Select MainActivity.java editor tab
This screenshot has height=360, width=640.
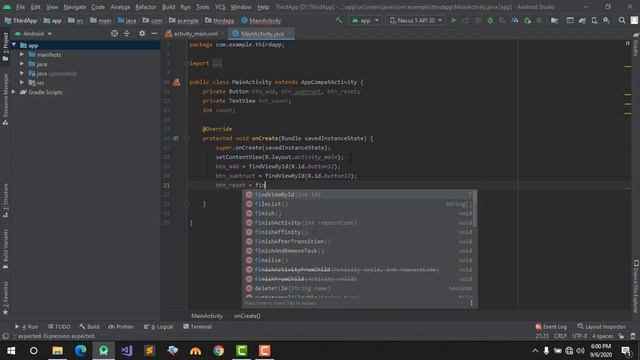(x=262, y=33)
